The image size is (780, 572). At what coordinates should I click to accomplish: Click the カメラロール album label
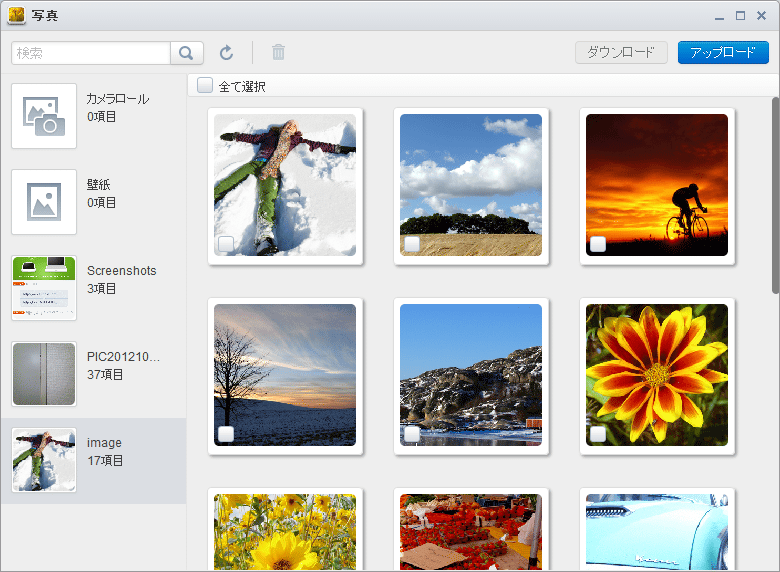(118, 98)
